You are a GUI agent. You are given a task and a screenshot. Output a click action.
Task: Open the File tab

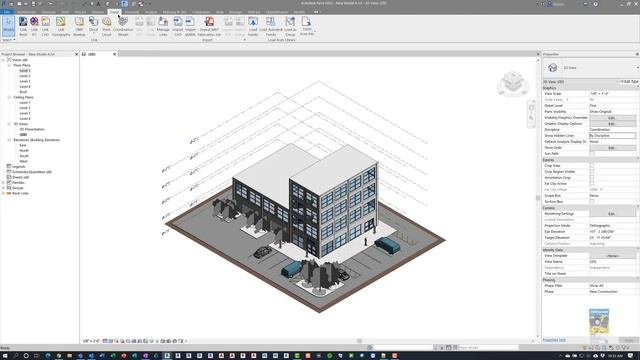(7, 12)
